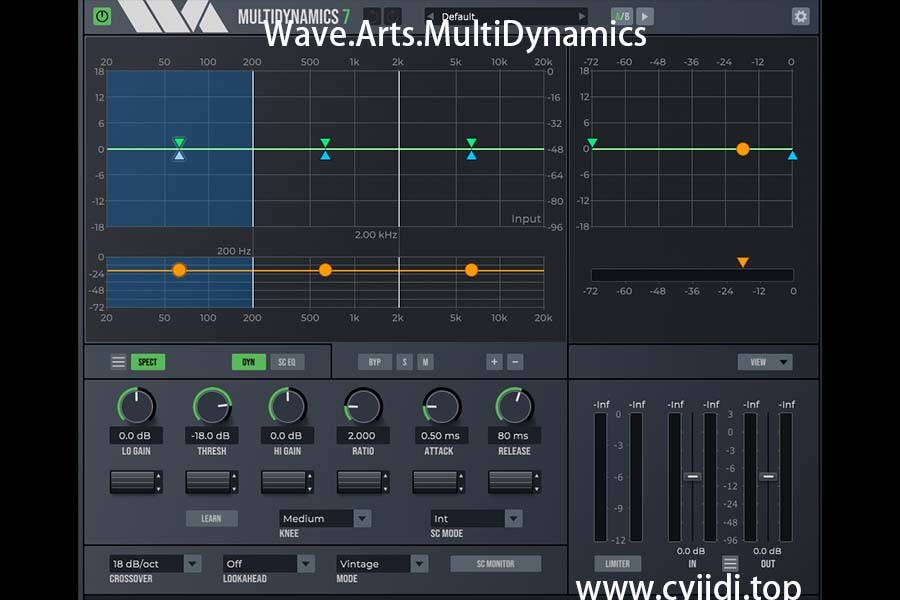Open the MODE Vintage dropdown
The width and height of the screenshot is (900, 600).
pyautogui.click(x=382, y=563)
